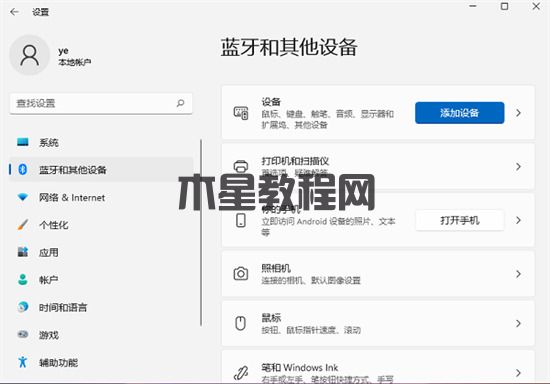Open 笔和 Windows Ink entry
Screen dimensions: 550x384
click(378, 366)
